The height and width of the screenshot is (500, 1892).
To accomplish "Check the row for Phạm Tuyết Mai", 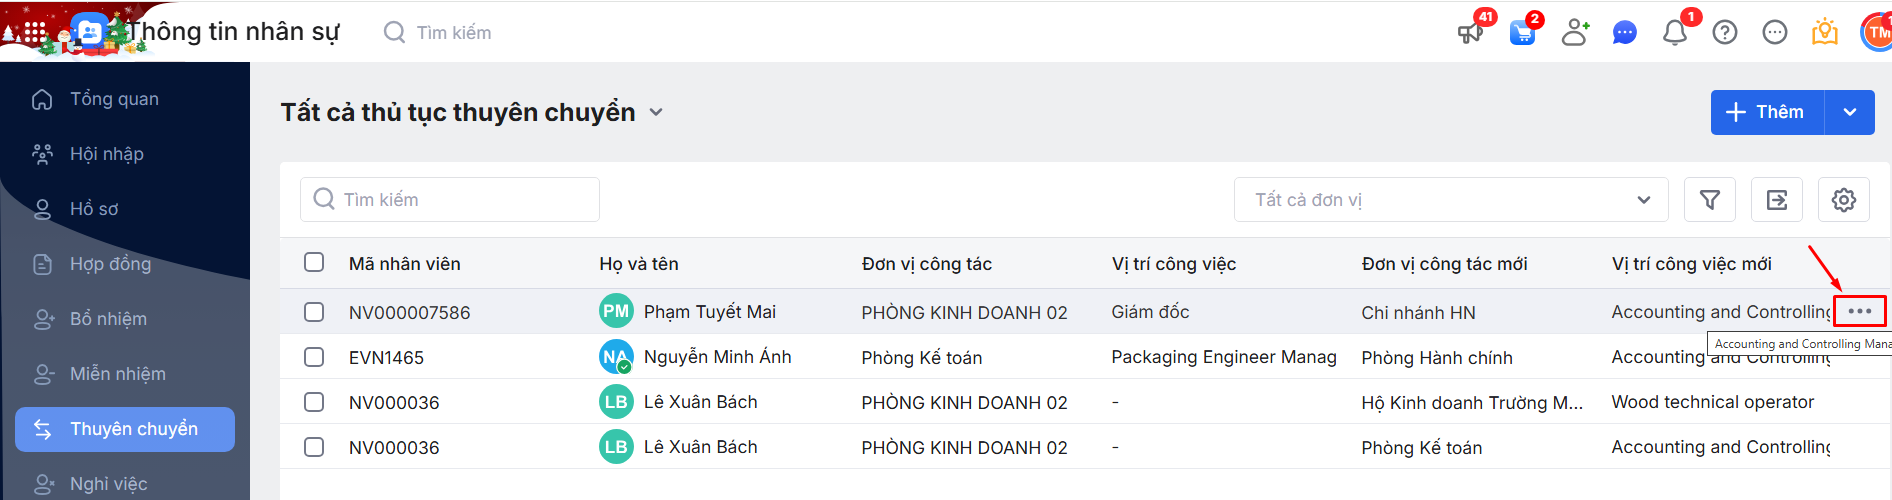I will click(x=314, y=312).
